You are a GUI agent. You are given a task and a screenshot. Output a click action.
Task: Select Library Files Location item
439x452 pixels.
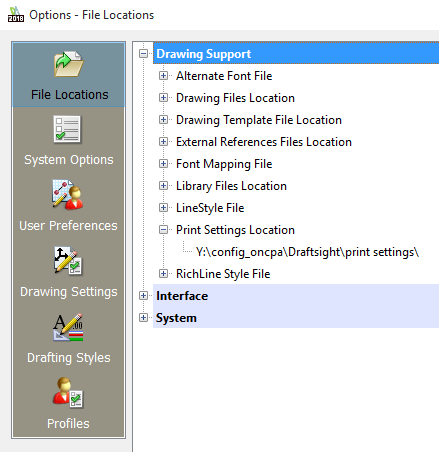pyautogui.click(x=231, y=186)
